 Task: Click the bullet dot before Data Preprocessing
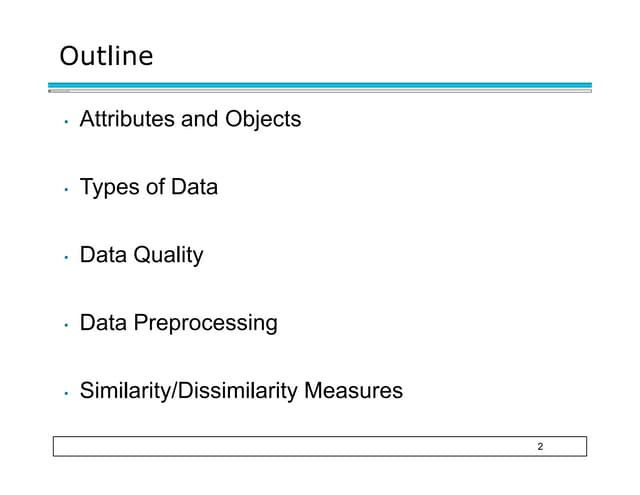click(64, 326)
